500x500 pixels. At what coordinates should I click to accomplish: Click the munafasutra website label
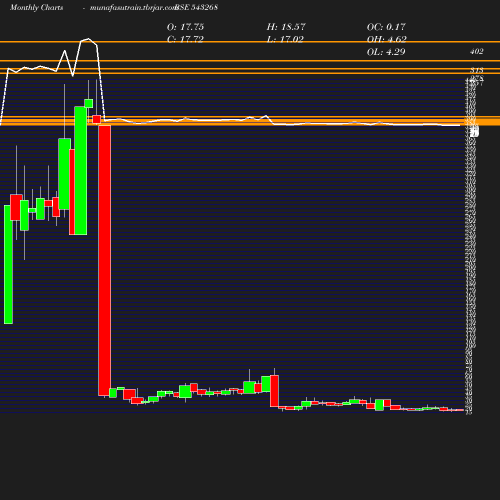133,8
